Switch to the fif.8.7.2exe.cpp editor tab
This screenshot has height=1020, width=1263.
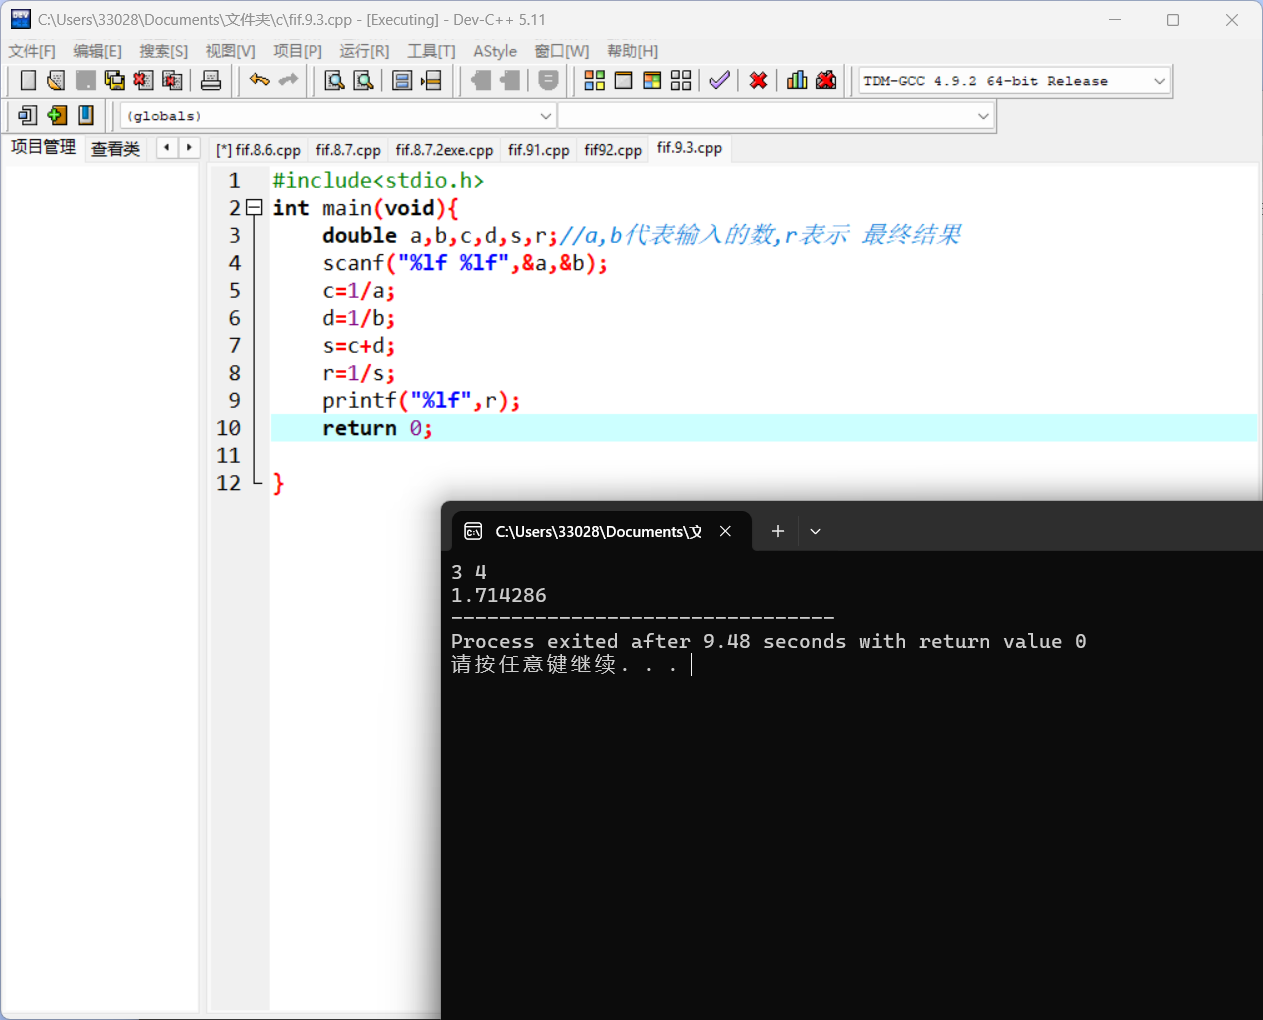(x=444, y=150)
